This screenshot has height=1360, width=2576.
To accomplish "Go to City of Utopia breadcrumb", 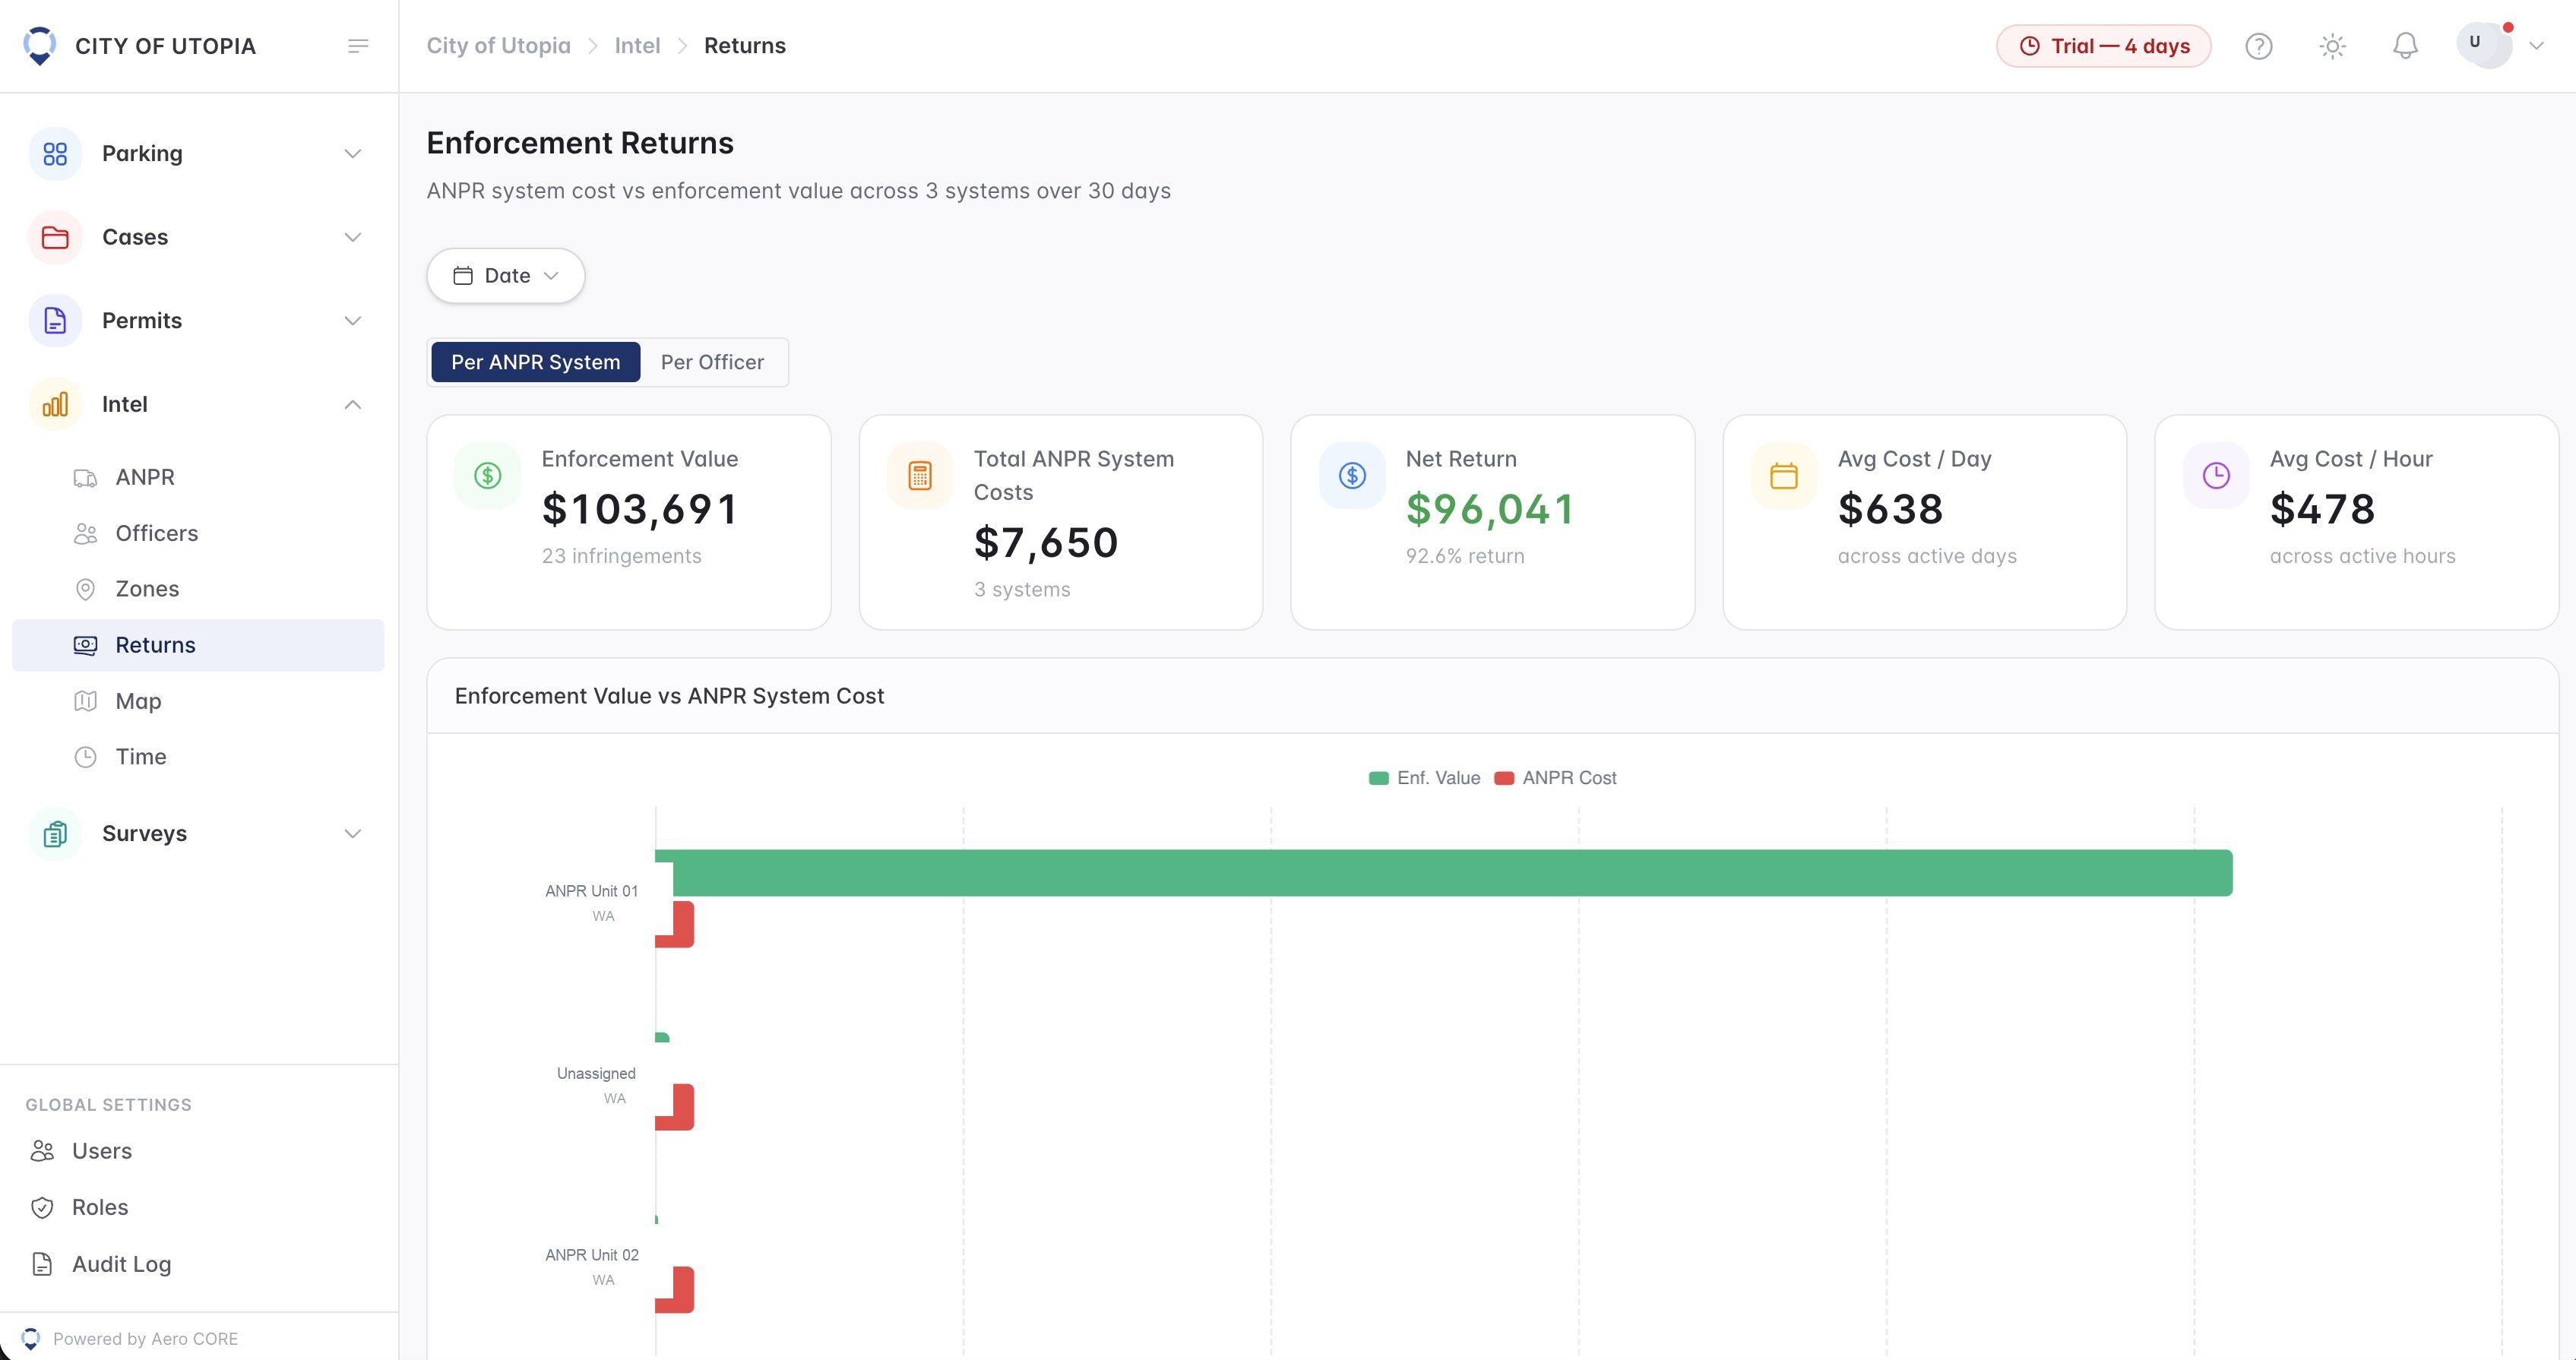I will [498, 46].
